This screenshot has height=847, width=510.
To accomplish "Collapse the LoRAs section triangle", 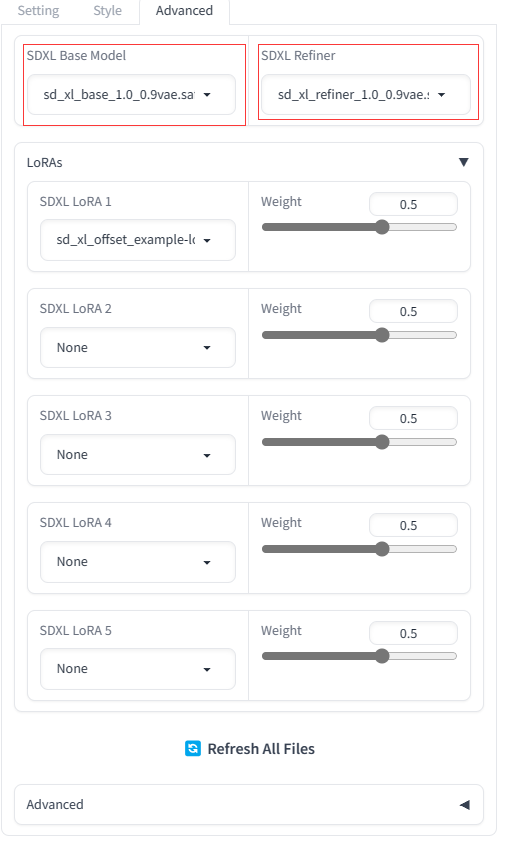I will (464, 162).
